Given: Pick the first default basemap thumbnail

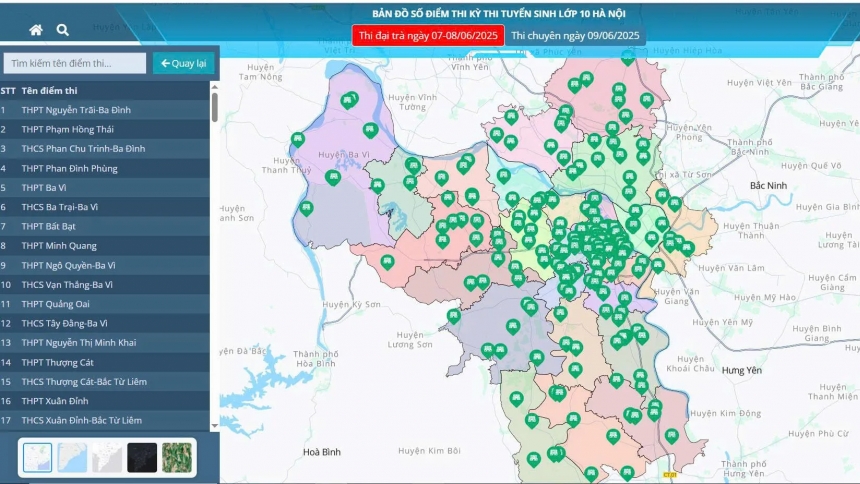Looking at the screenshot, I should [37, 457].
